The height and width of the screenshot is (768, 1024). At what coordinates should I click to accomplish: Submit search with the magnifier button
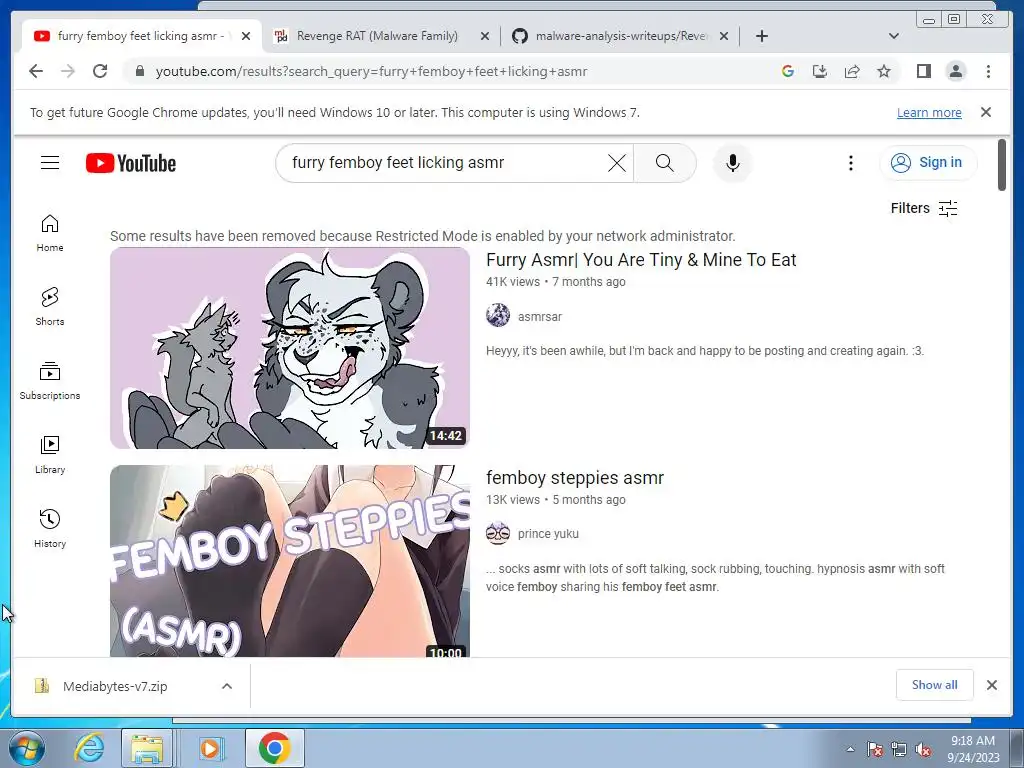click(x=665, y=163)
